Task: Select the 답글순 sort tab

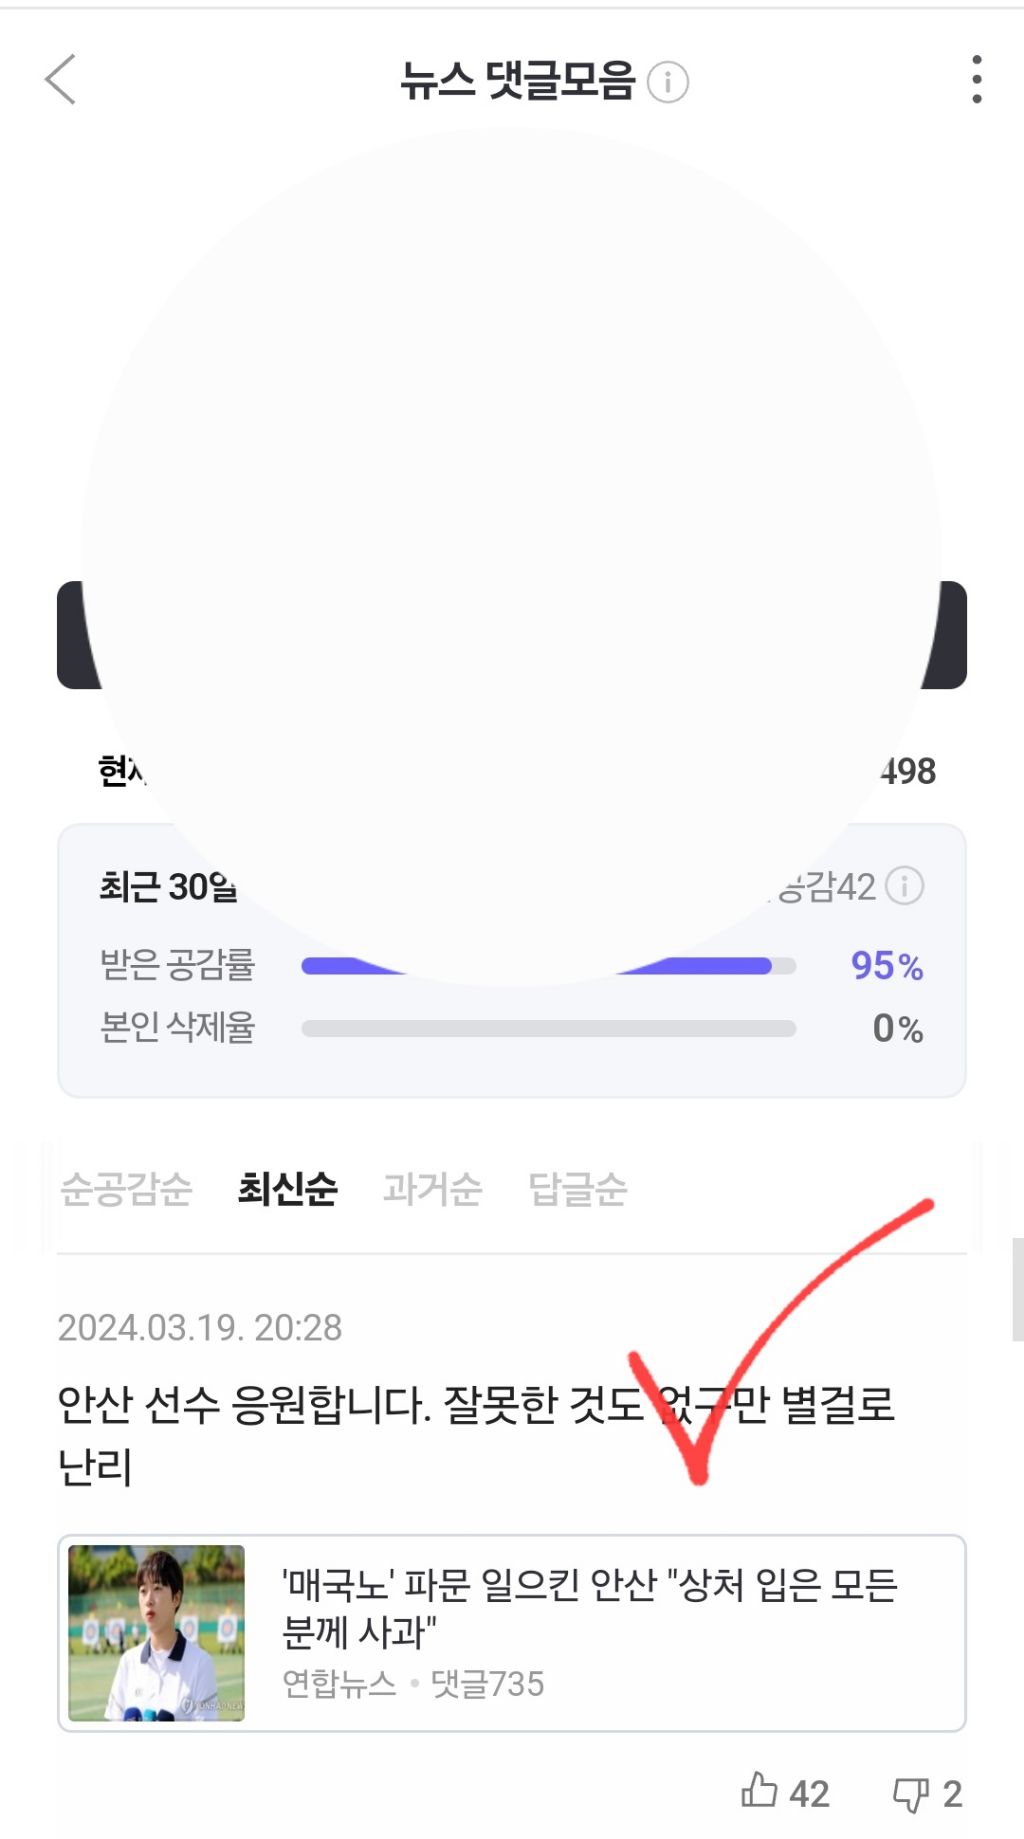Action: click(577, 1189)
